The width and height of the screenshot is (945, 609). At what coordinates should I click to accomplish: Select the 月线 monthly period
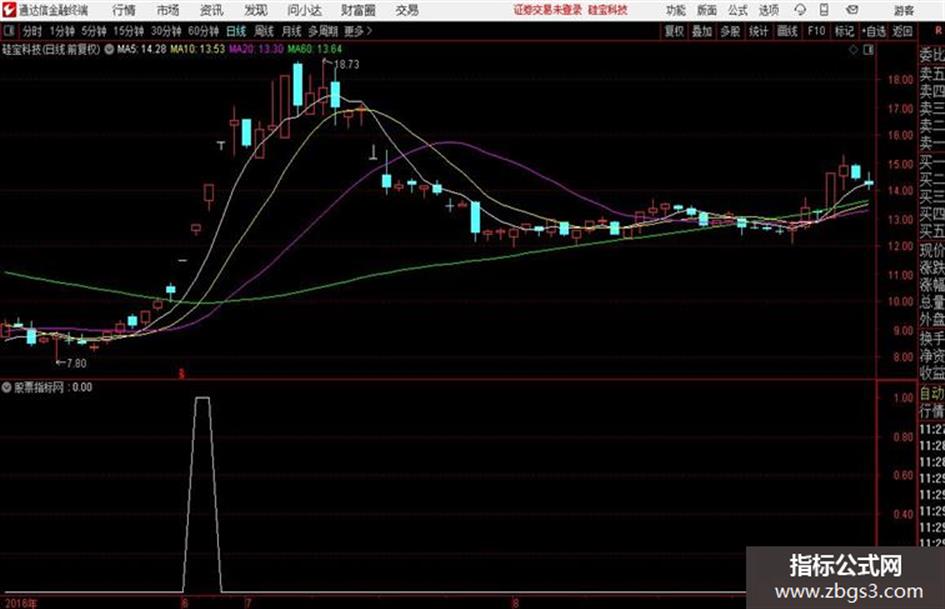coord(292,31)
